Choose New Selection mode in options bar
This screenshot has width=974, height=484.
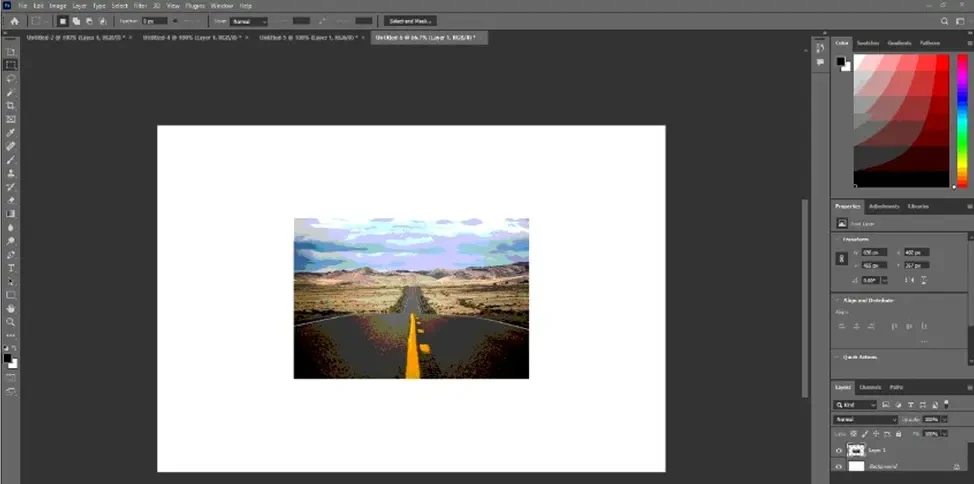pos(63,21)
